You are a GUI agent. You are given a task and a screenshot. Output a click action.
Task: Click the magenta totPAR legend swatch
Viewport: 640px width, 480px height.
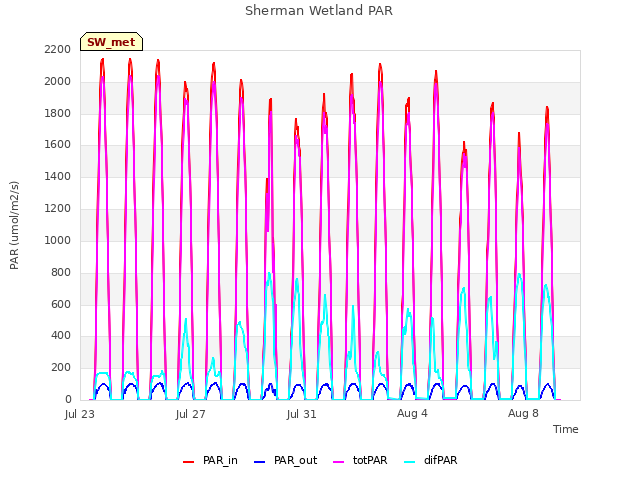tap(339, 462)
